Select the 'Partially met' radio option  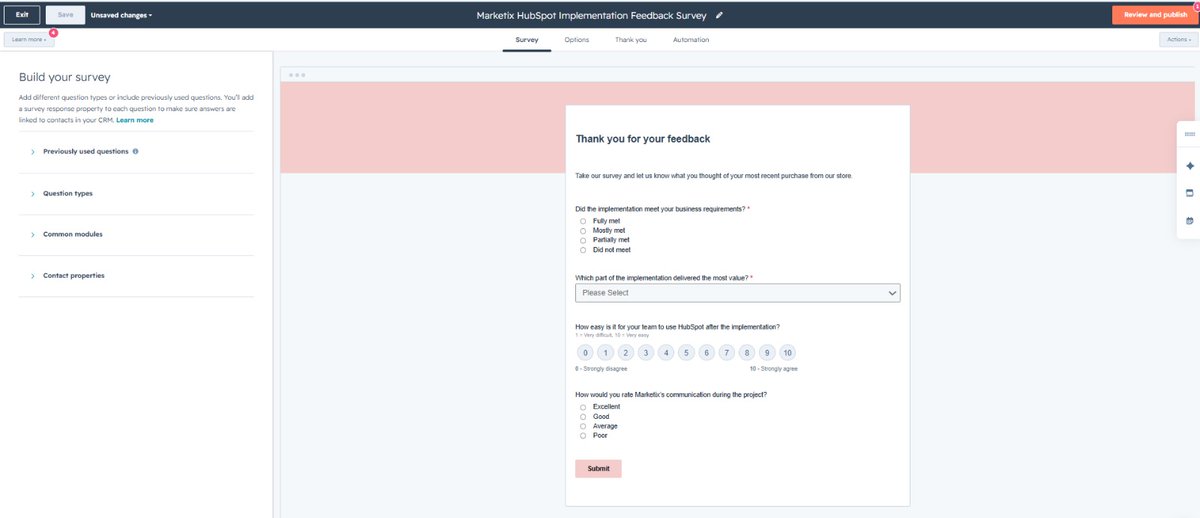coord(583,240)
